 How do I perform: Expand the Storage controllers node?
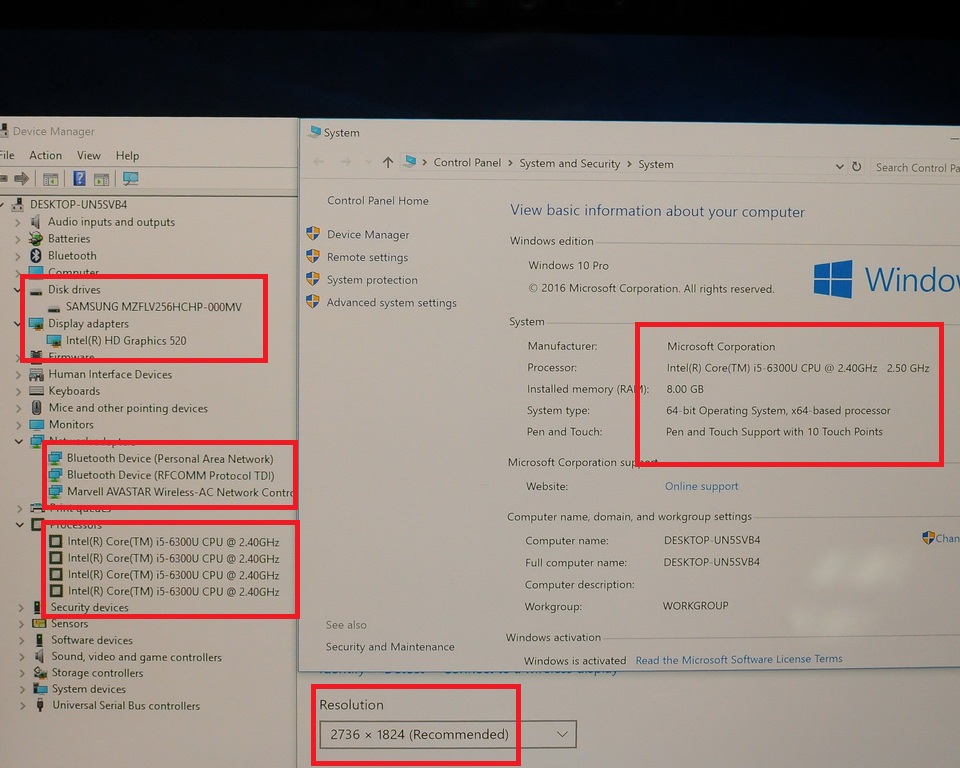[x=22, y=672]
